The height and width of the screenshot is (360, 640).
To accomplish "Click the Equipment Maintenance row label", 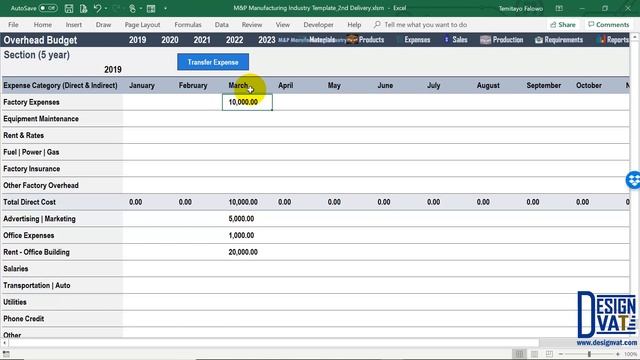I will pos(41,119).
